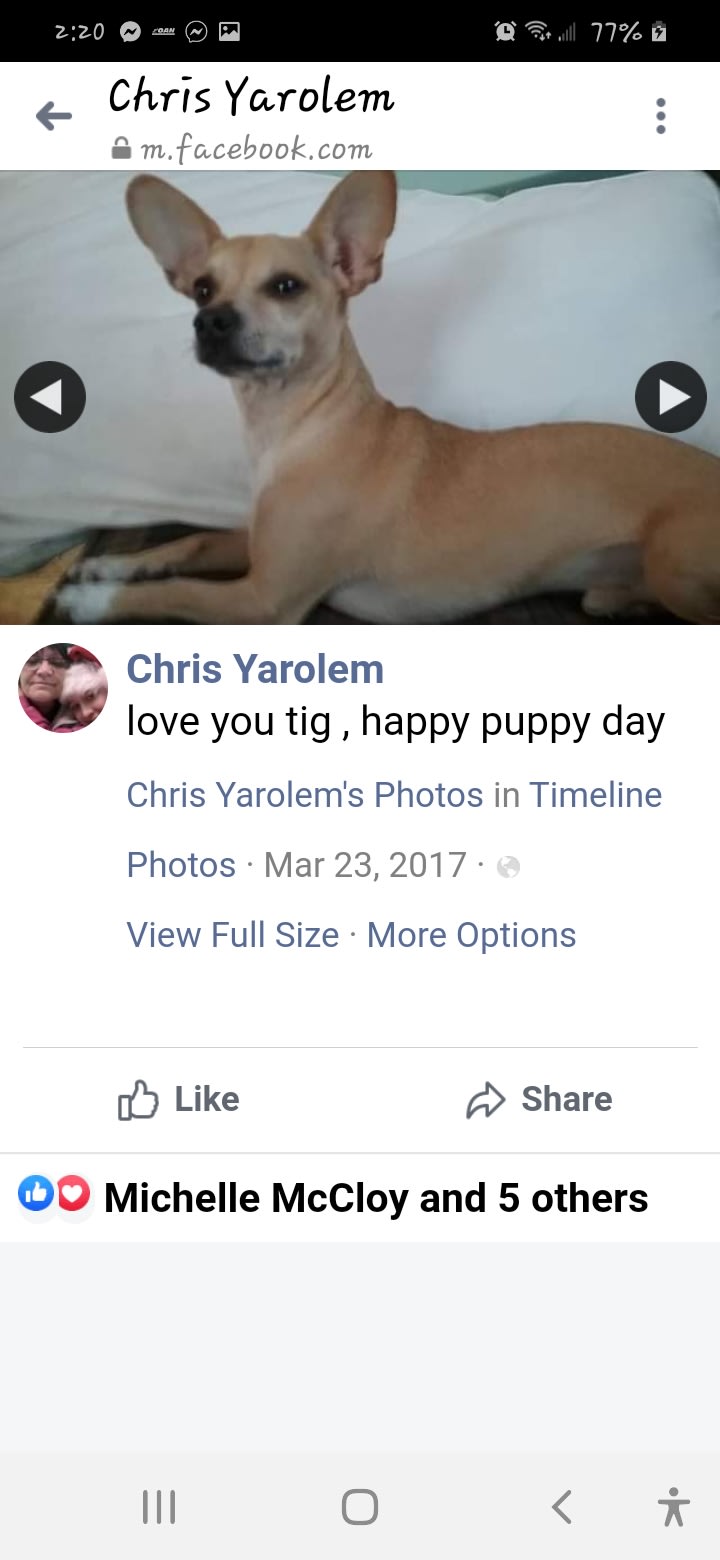Open the three-dot overflow menu
This screenshot has width=720, height=1560.
click(660, 116)
